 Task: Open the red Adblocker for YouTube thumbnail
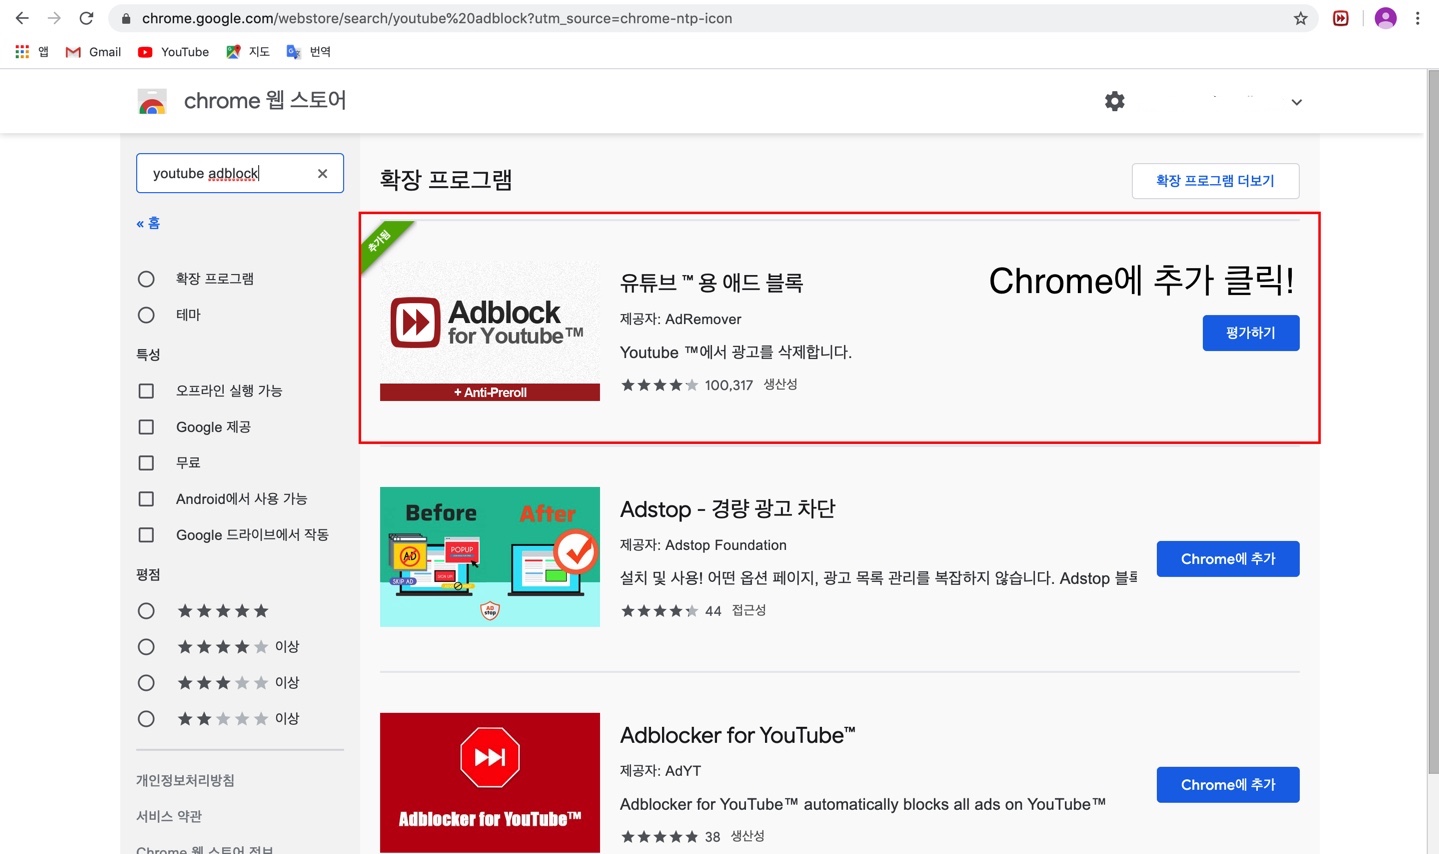coord(490,783)
